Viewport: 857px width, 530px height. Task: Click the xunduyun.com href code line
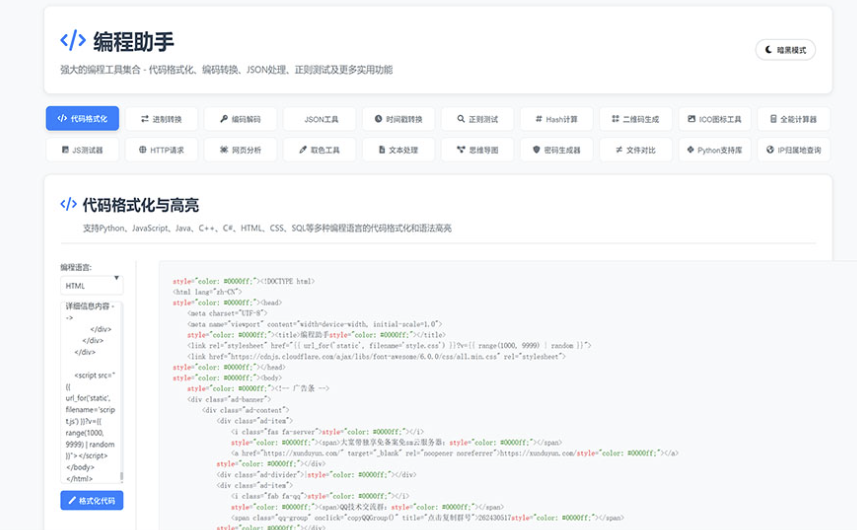point(455,453)
